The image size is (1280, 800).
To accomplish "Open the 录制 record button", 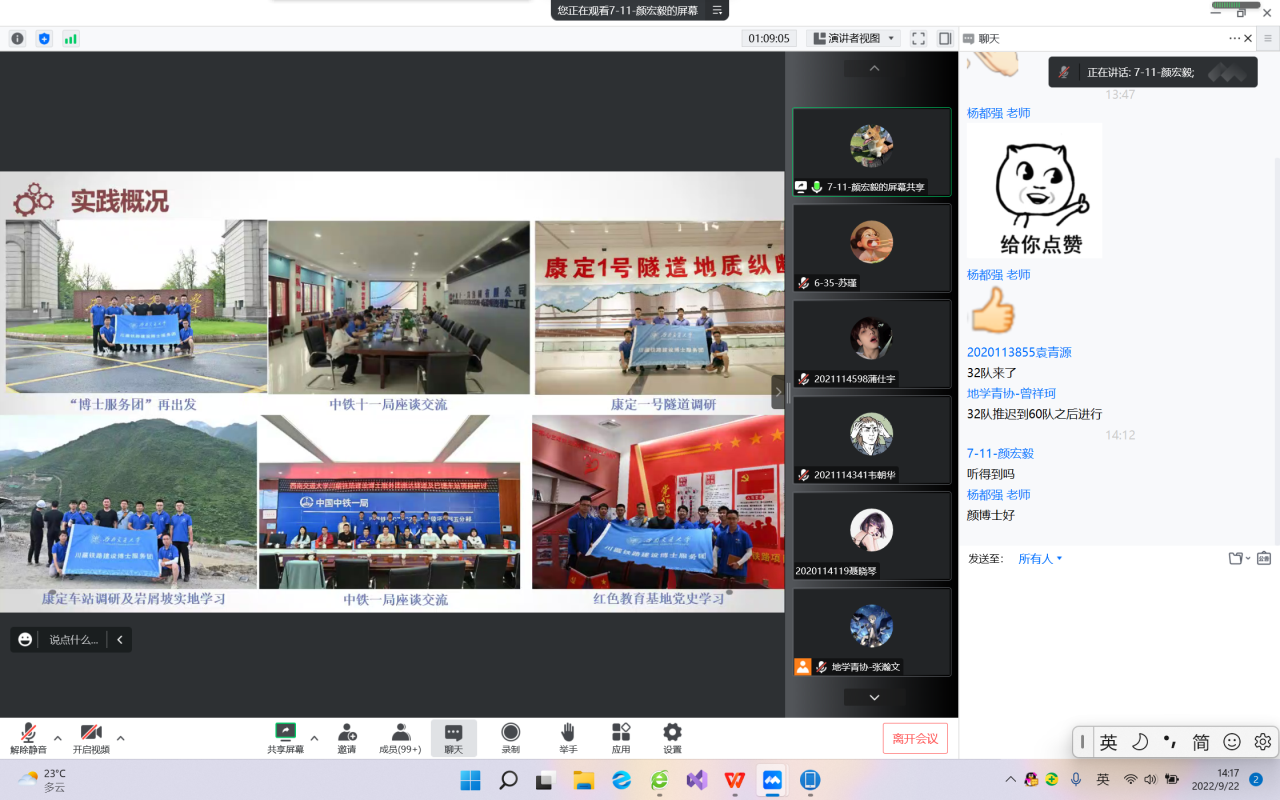I will (510, 737).
